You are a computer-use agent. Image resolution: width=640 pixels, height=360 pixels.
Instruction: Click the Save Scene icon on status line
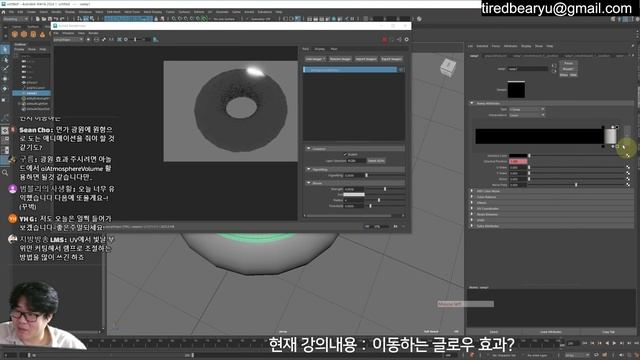click(50, 19)
